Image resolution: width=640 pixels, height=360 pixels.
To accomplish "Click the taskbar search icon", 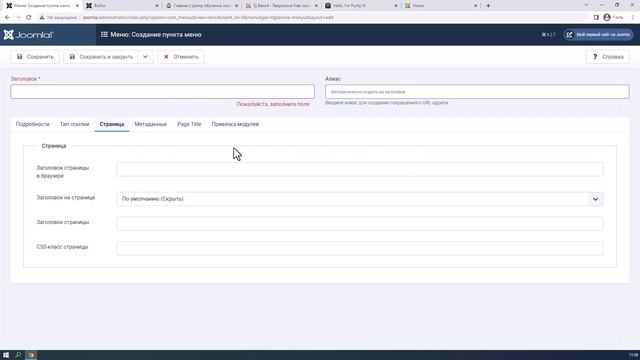I will 18,355.
